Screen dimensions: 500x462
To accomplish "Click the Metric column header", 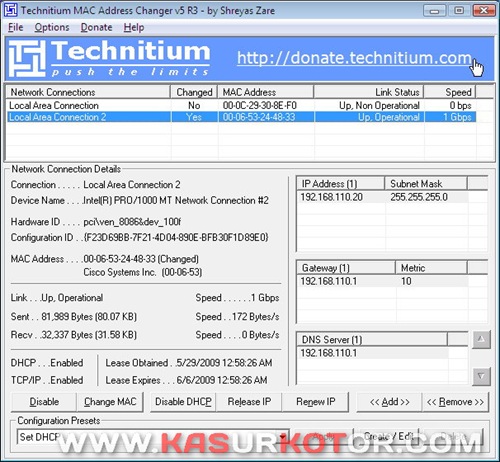I will tap(432, 268).
